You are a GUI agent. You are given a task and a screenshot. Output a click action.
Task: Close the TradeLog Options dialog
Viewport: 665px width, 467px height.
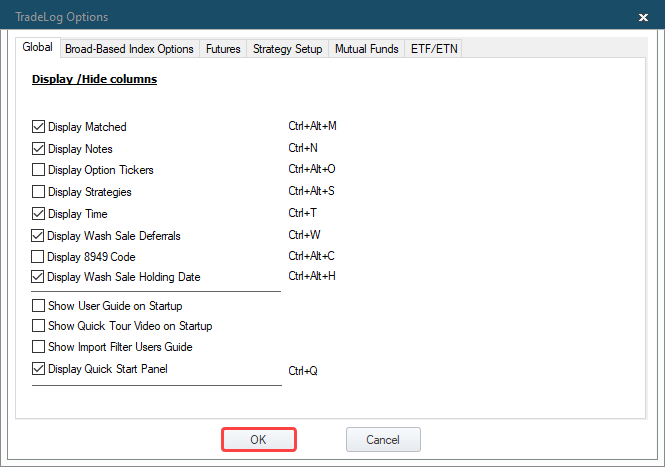643,17
